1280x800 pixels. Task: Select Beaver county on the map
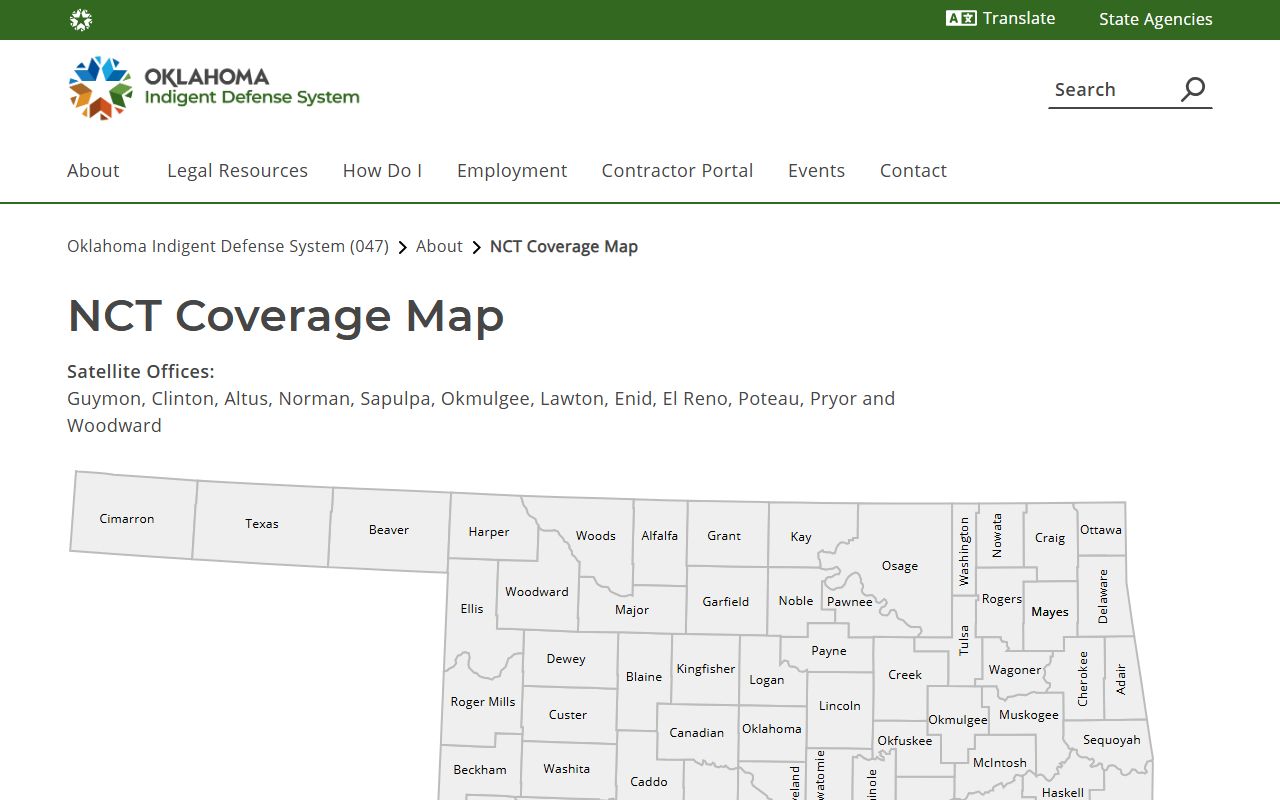[389, 529]
